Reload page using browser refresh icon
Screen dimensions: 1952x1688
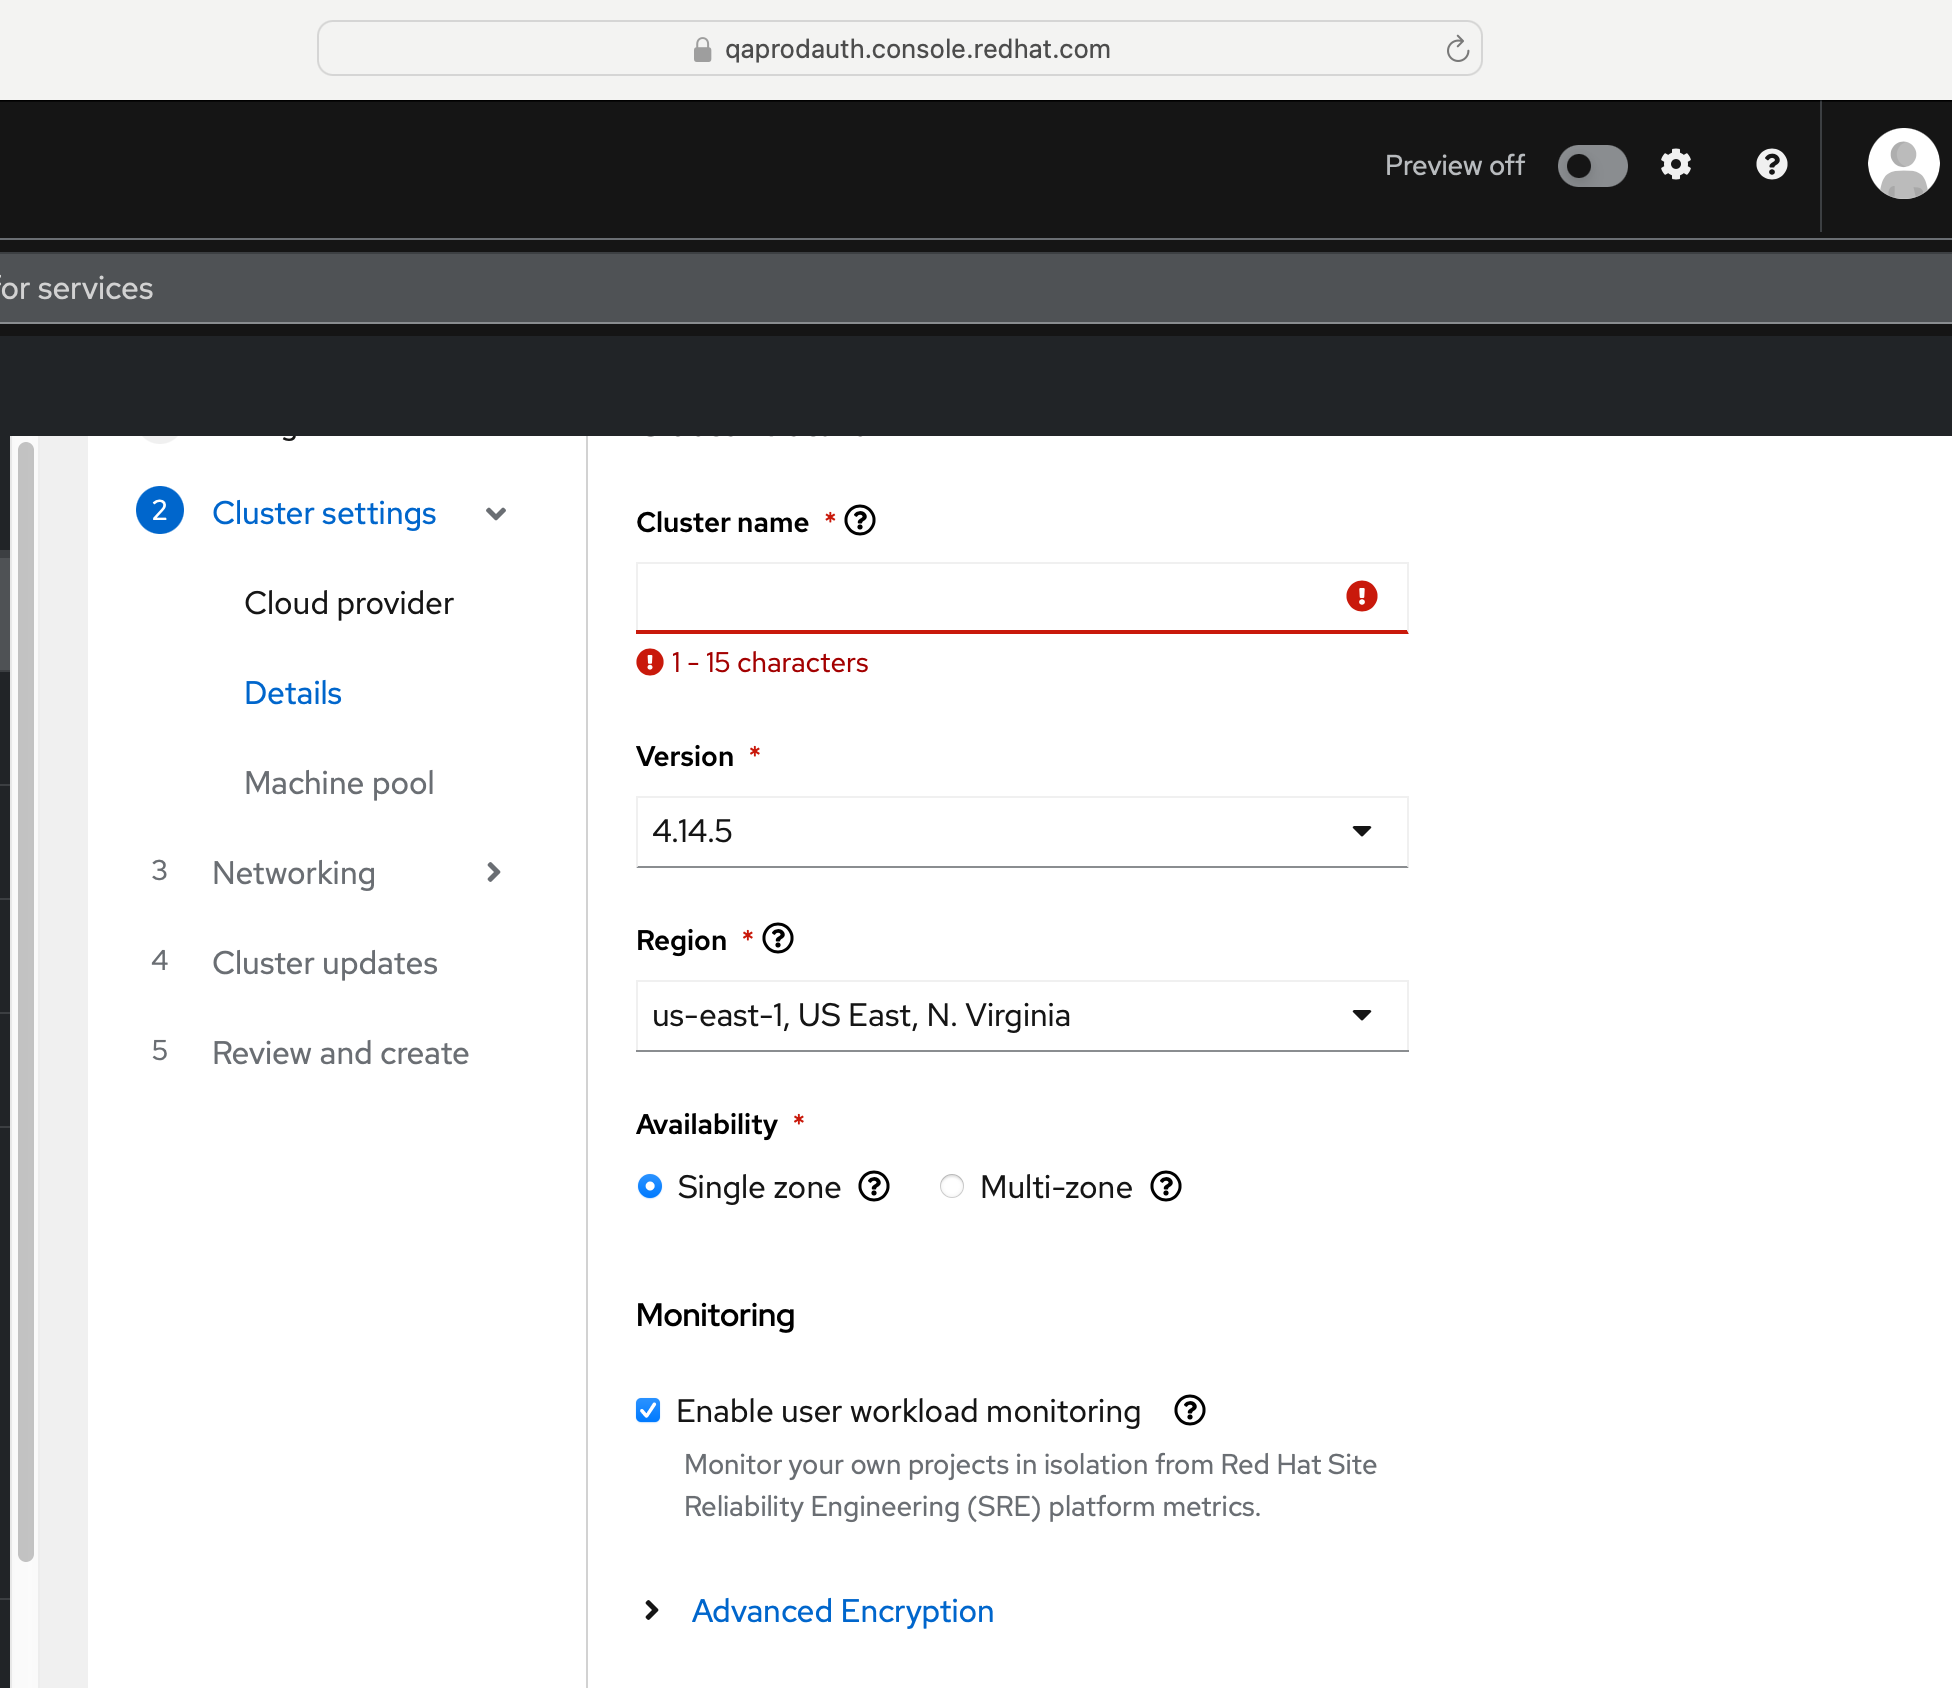tap(1457, 49)
